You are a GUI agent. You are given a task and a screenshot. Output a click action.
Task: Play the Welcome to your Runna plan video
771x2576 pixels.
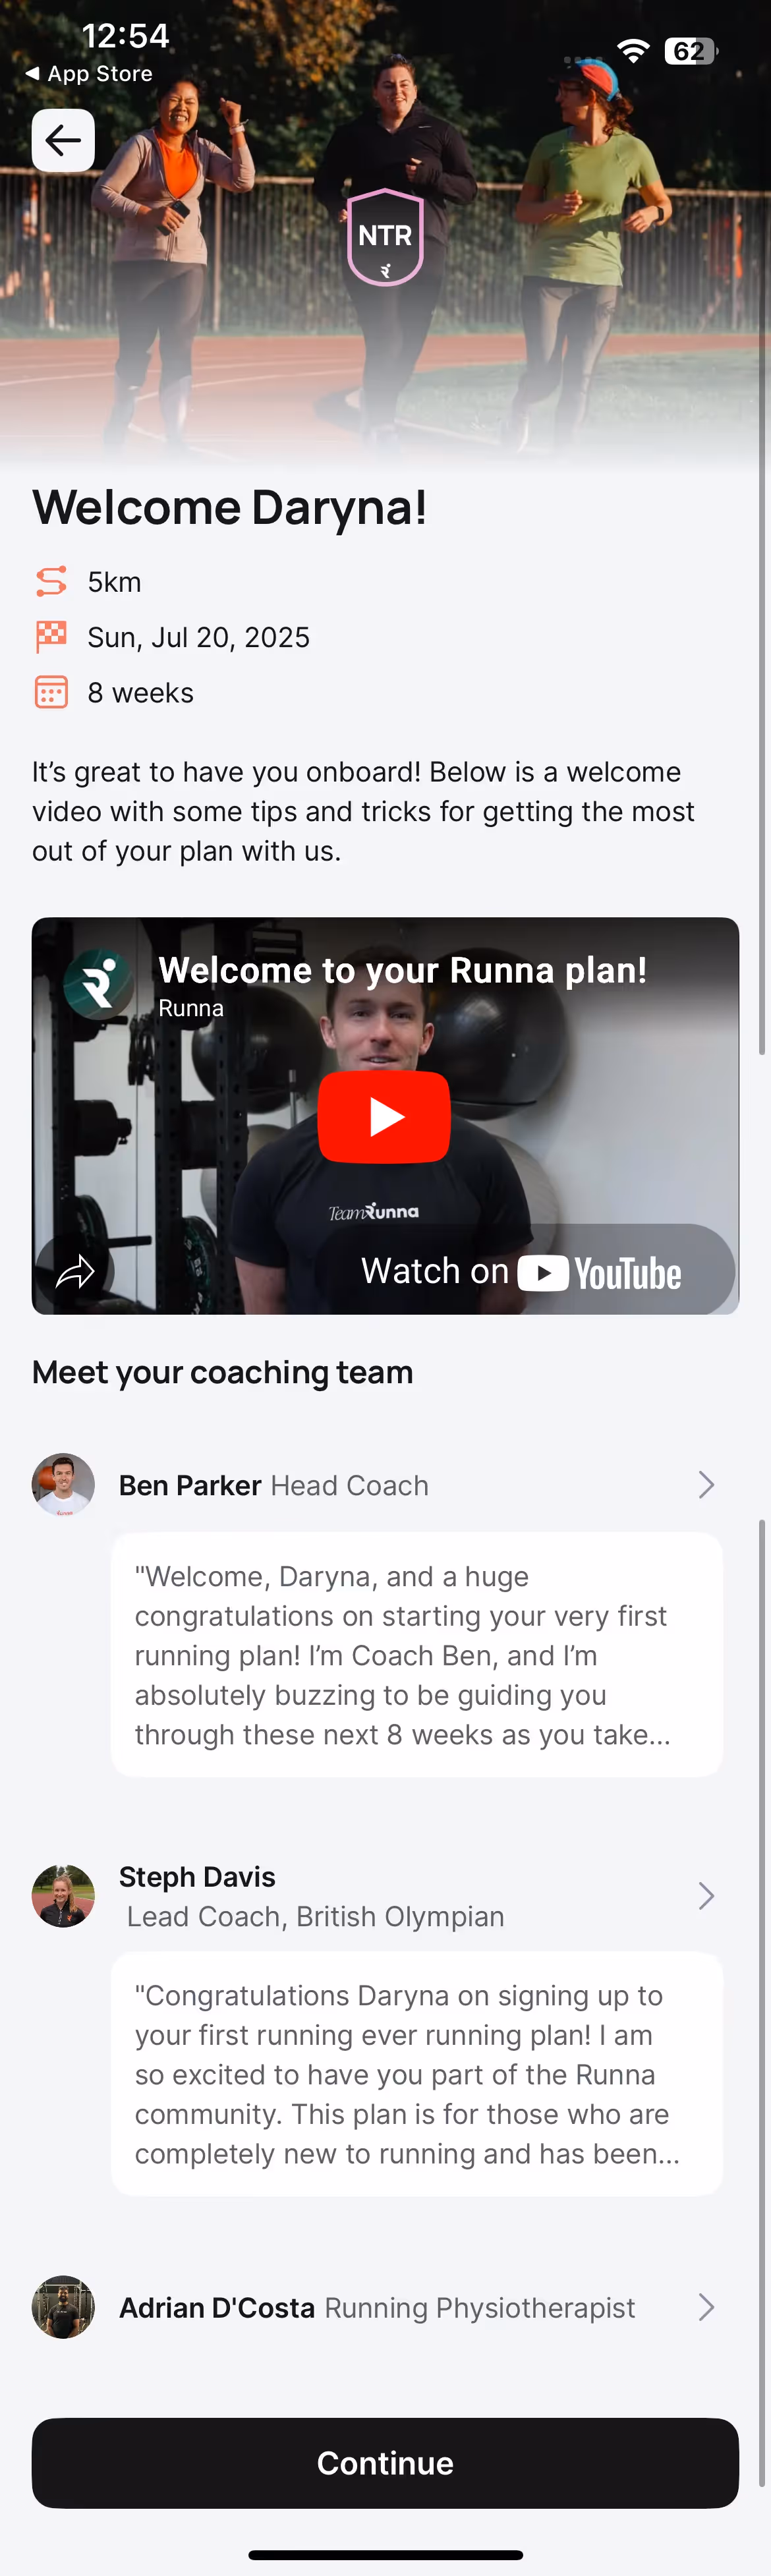click(384, 1116)
